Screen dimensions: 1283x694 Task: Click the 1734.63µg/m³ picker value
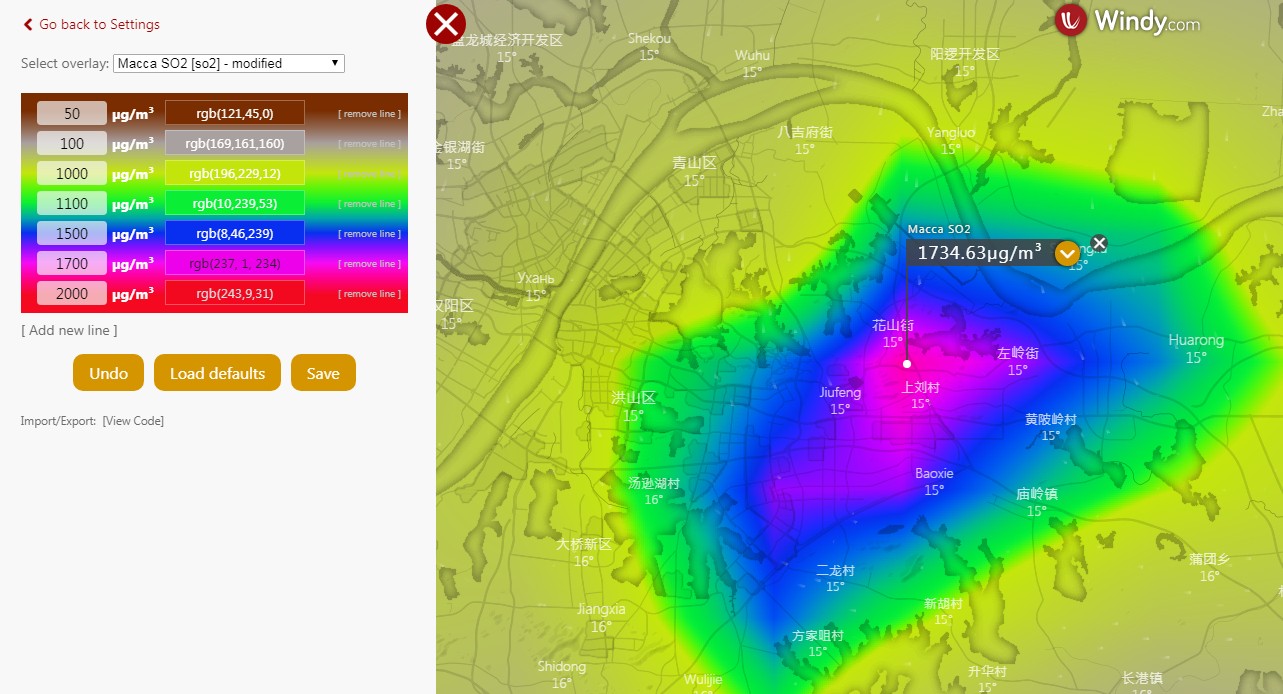(979, 253)
